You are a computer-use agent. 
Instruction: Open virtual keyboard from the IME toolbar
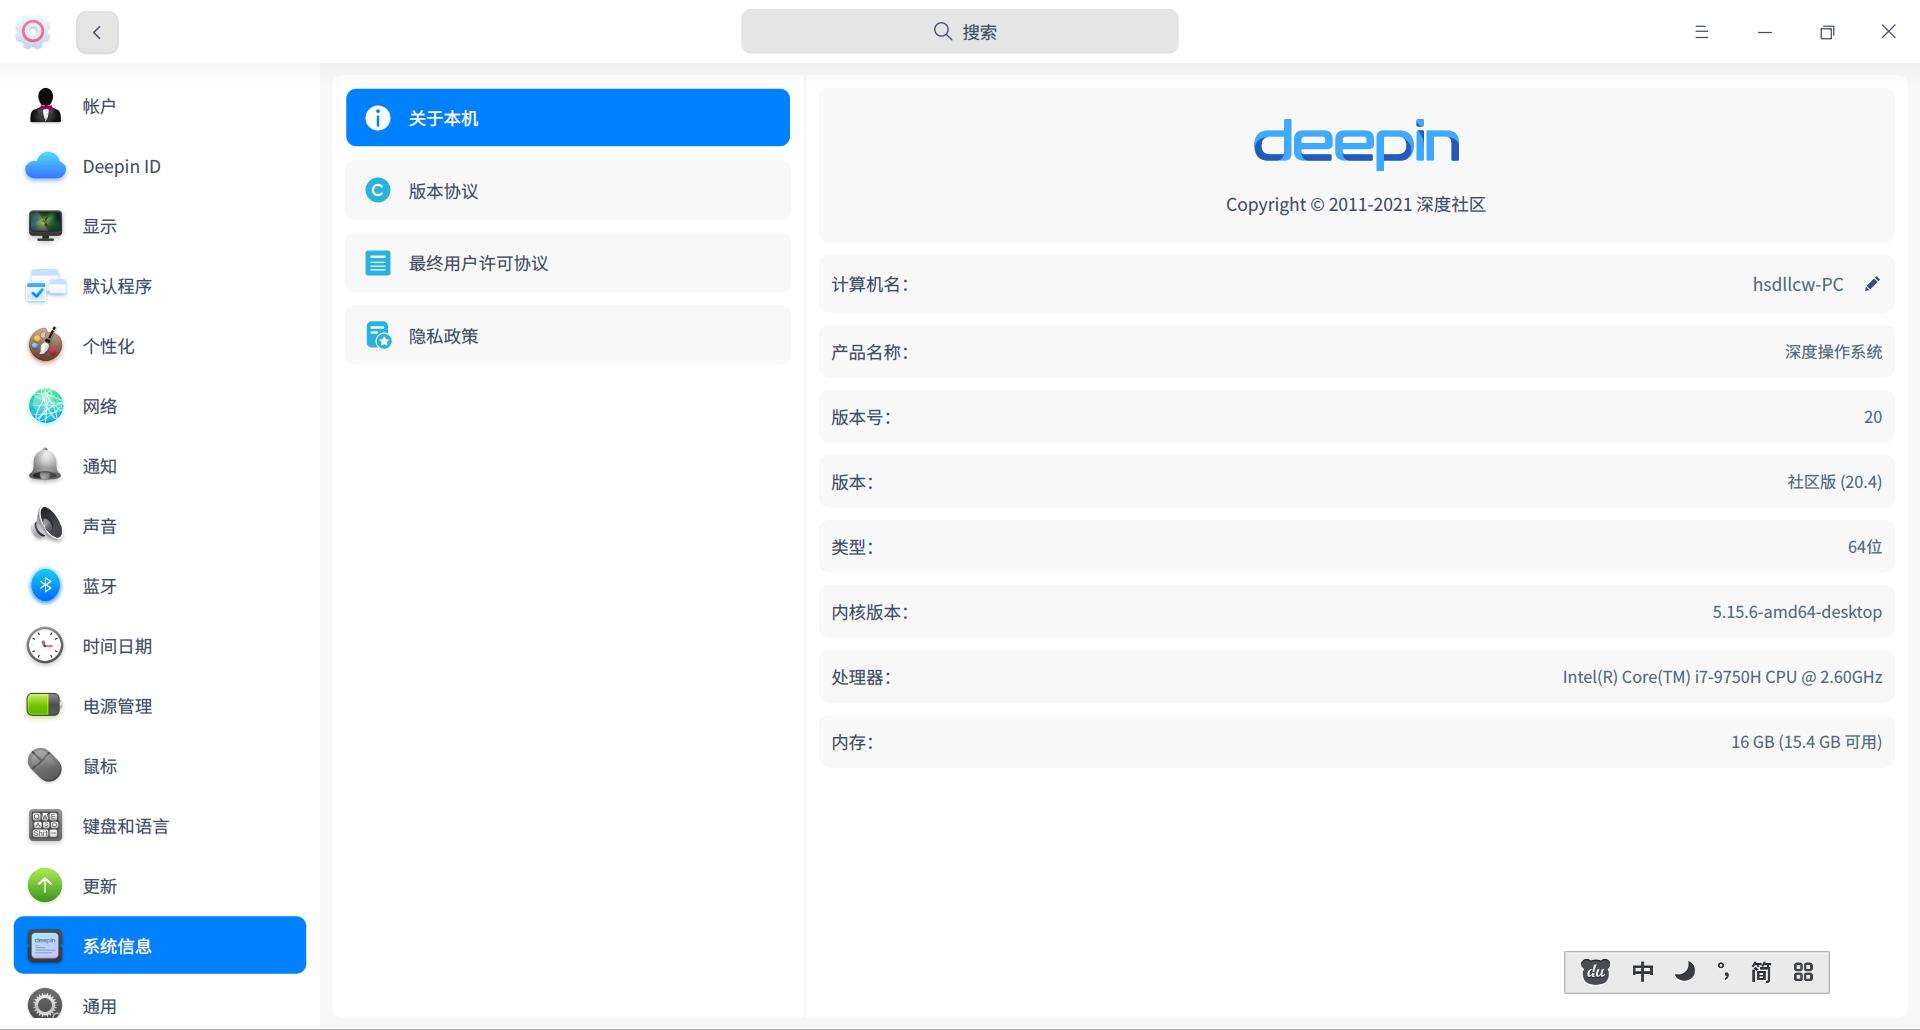(1803, 971)
